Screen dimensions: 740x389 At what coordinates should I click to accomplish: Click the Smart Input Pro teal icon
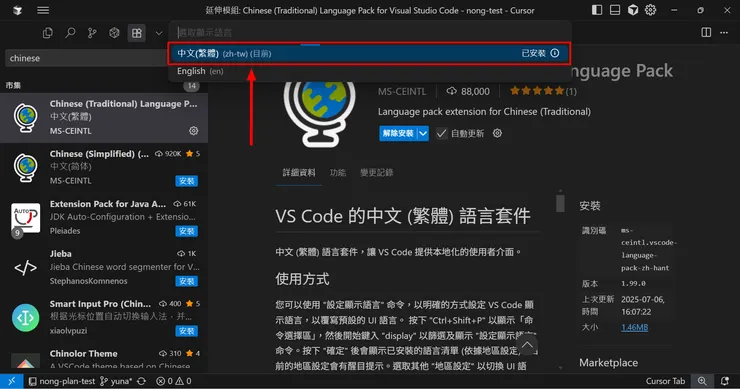25,318
